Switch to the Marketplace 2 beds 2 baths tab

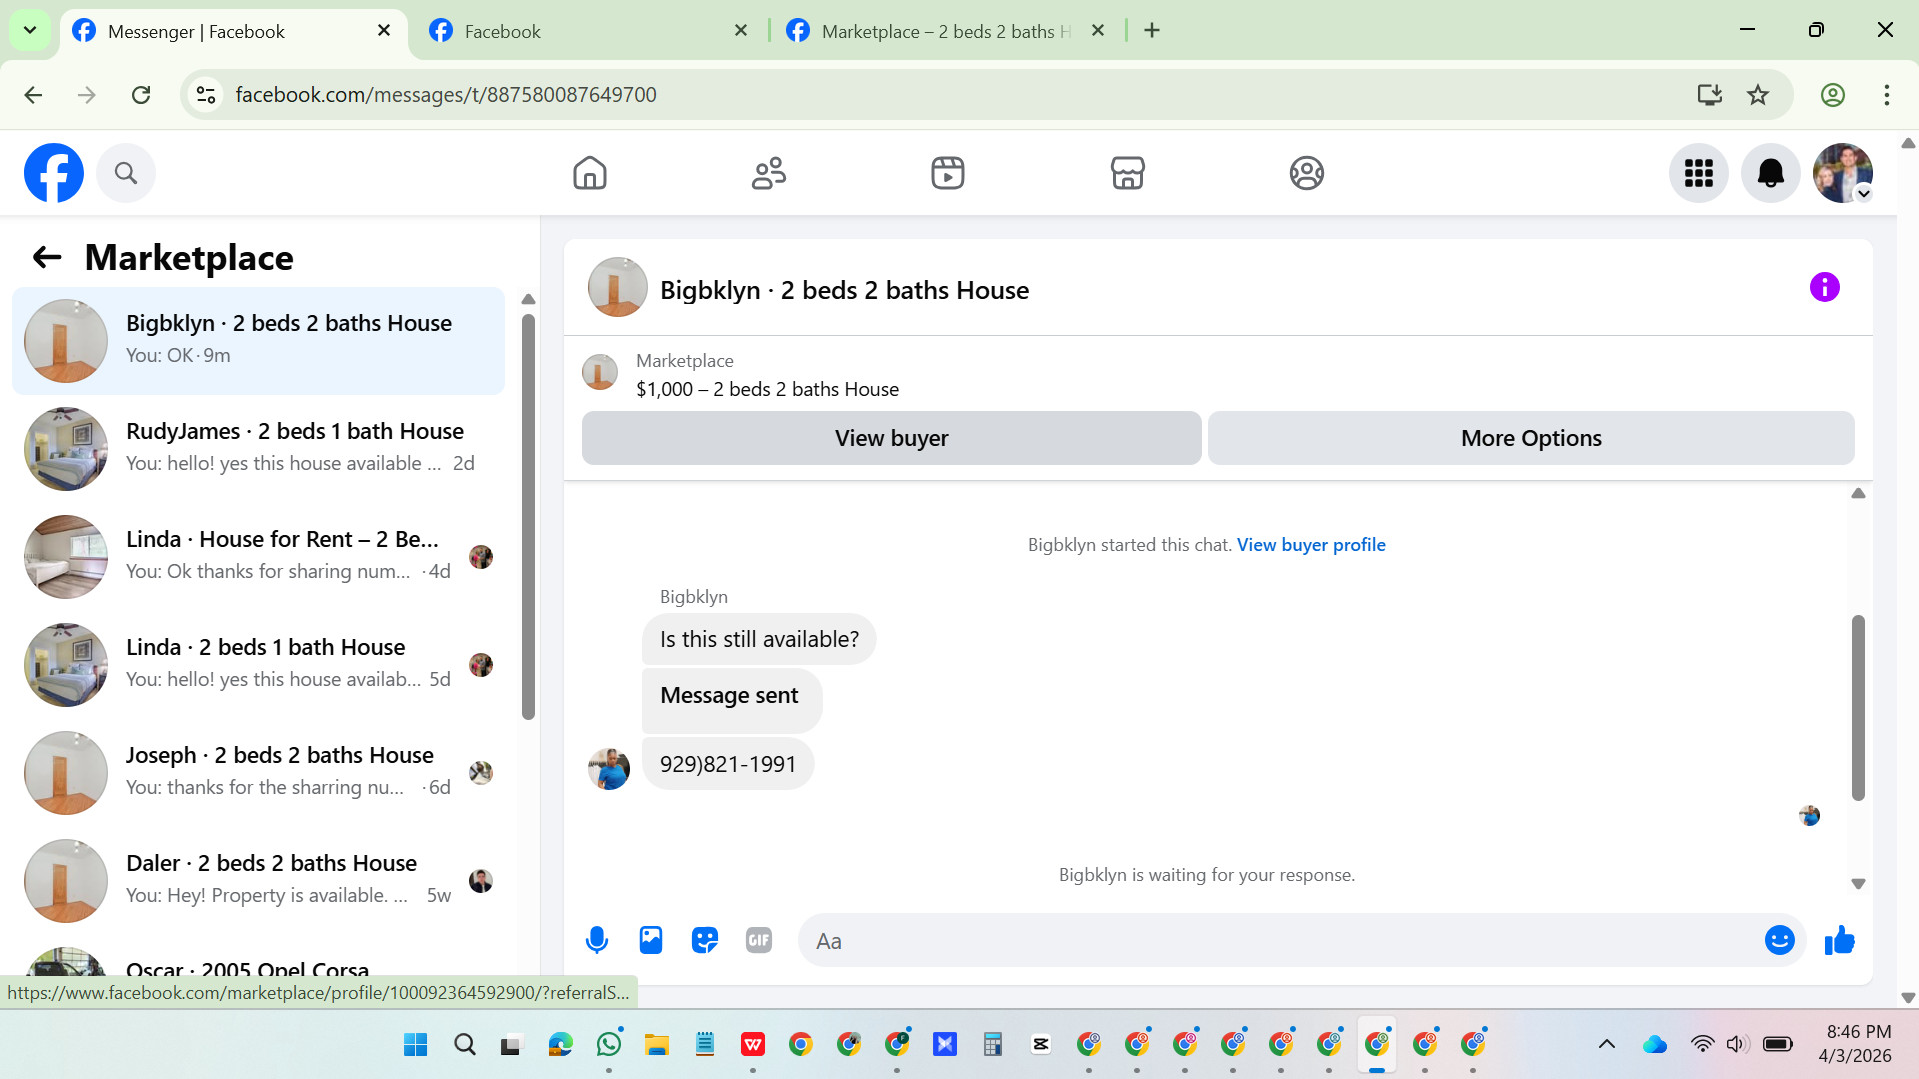945,31
